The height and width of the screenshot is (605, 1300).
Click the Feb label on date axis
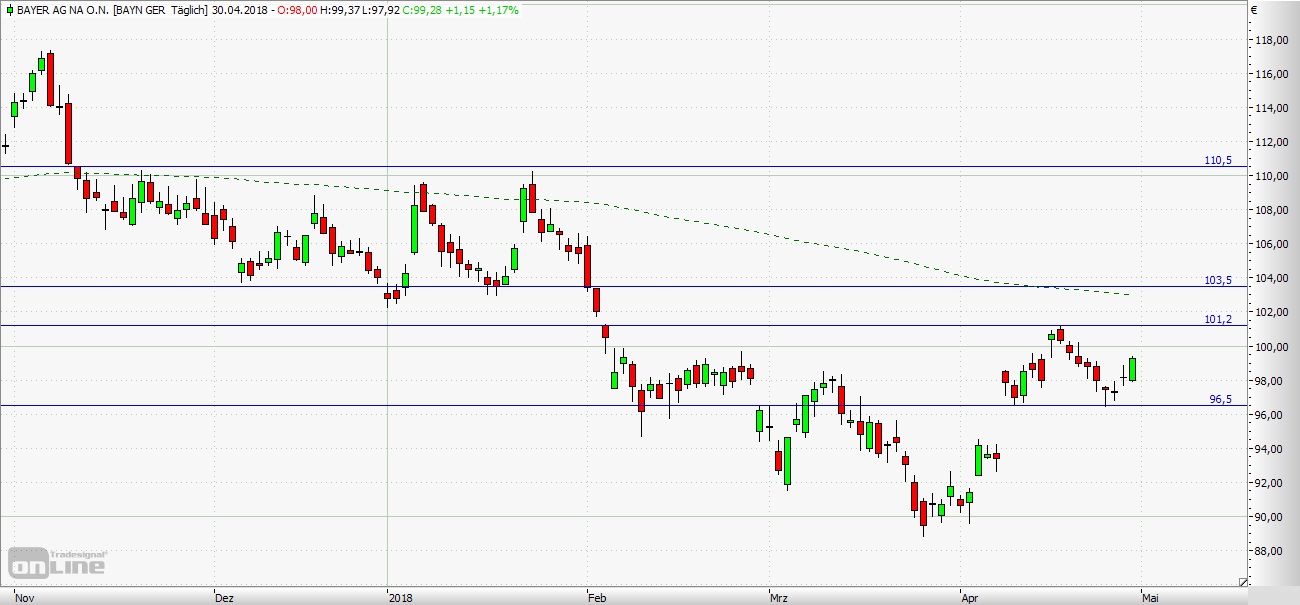(x=597, y=597)
